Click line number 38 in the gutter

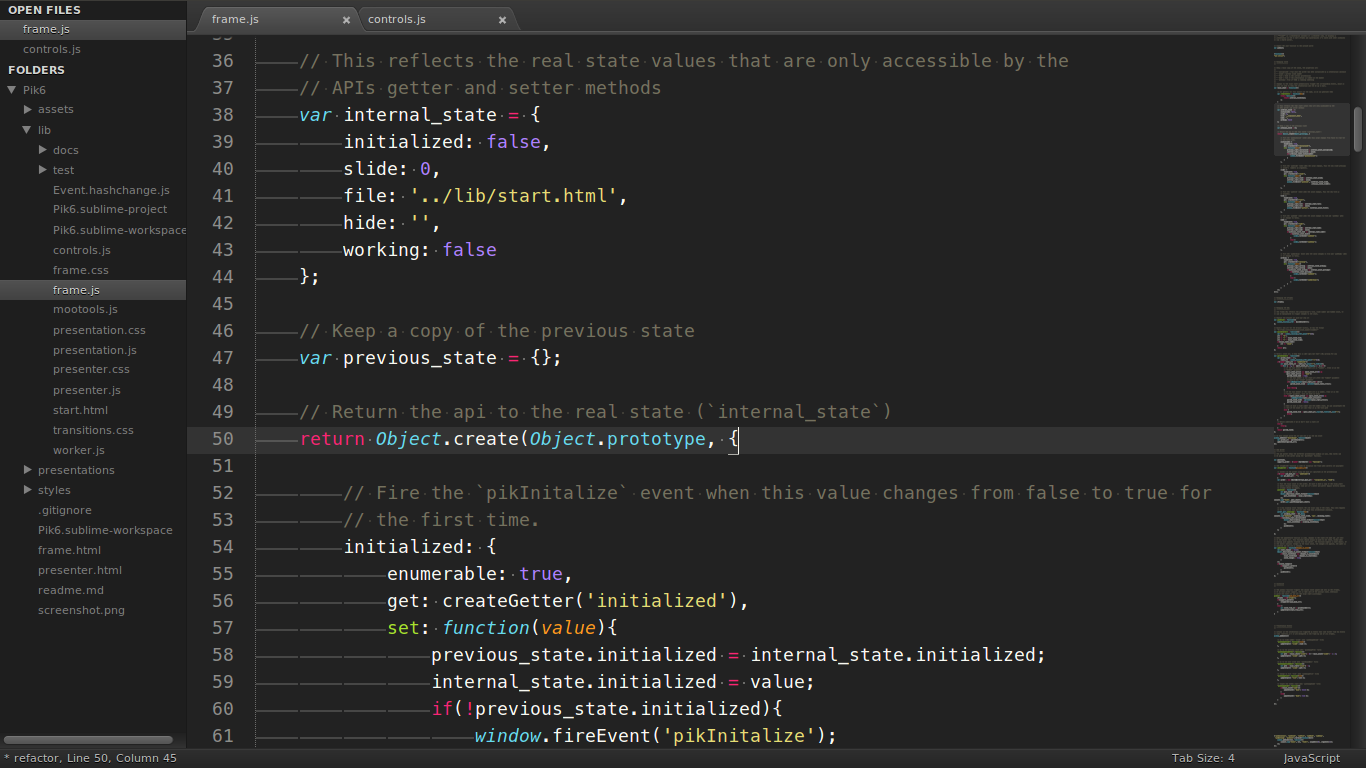(223, 115)
